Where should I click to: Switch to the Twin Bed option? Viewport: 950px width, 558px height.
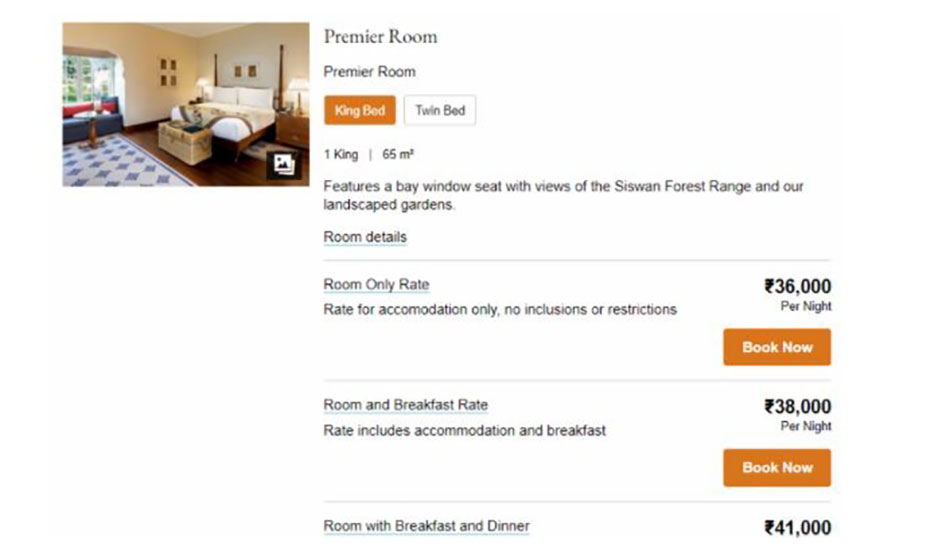(440, 111)
